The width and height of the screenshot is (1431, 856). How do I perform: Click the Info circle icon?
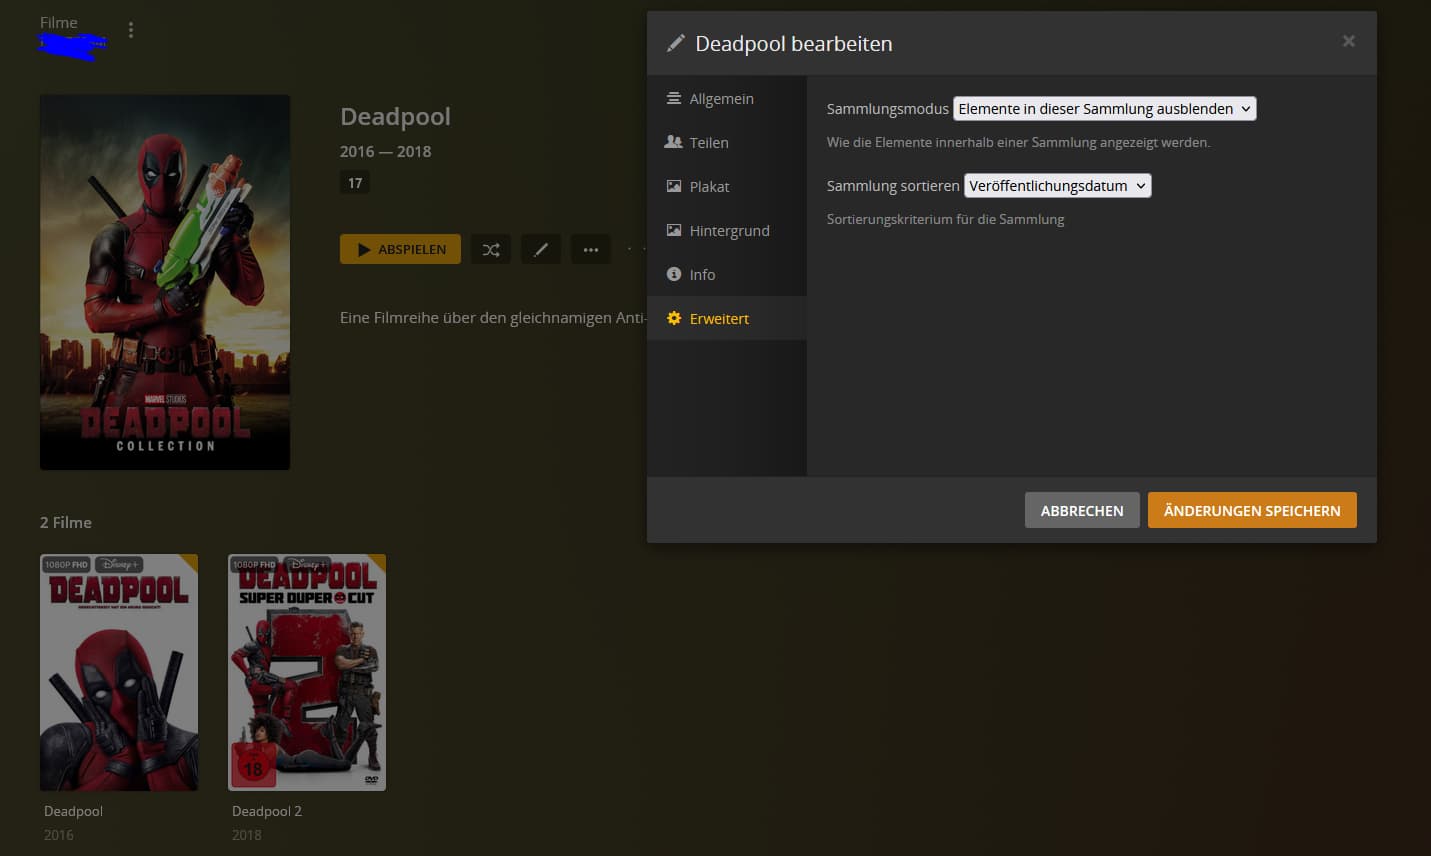coord(674,274)
